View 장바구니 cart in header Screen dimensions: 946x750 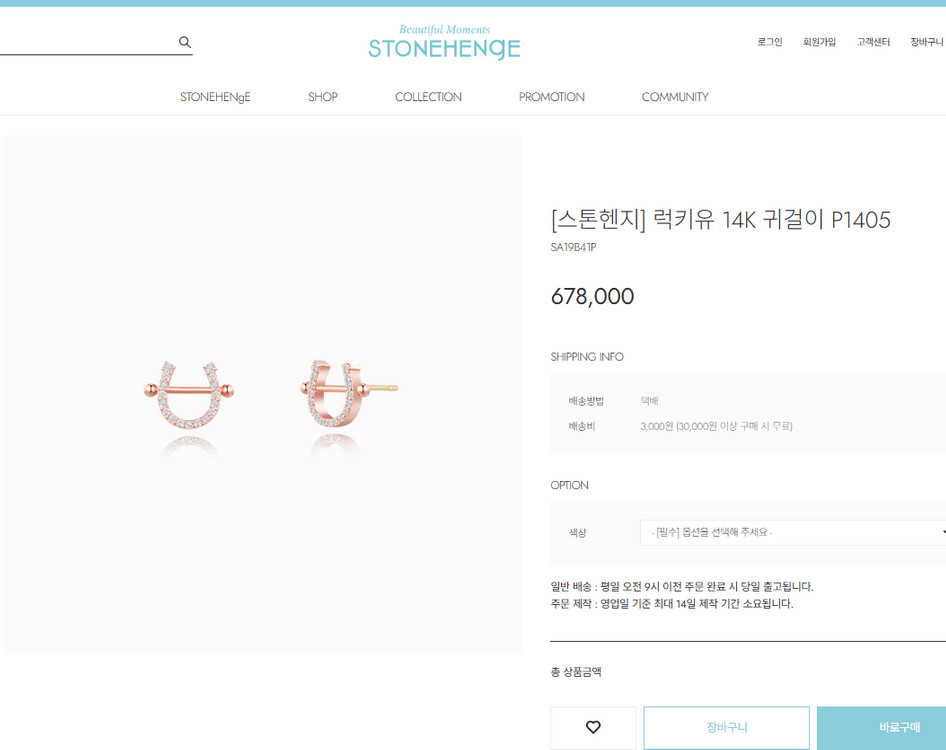(926, 42)
